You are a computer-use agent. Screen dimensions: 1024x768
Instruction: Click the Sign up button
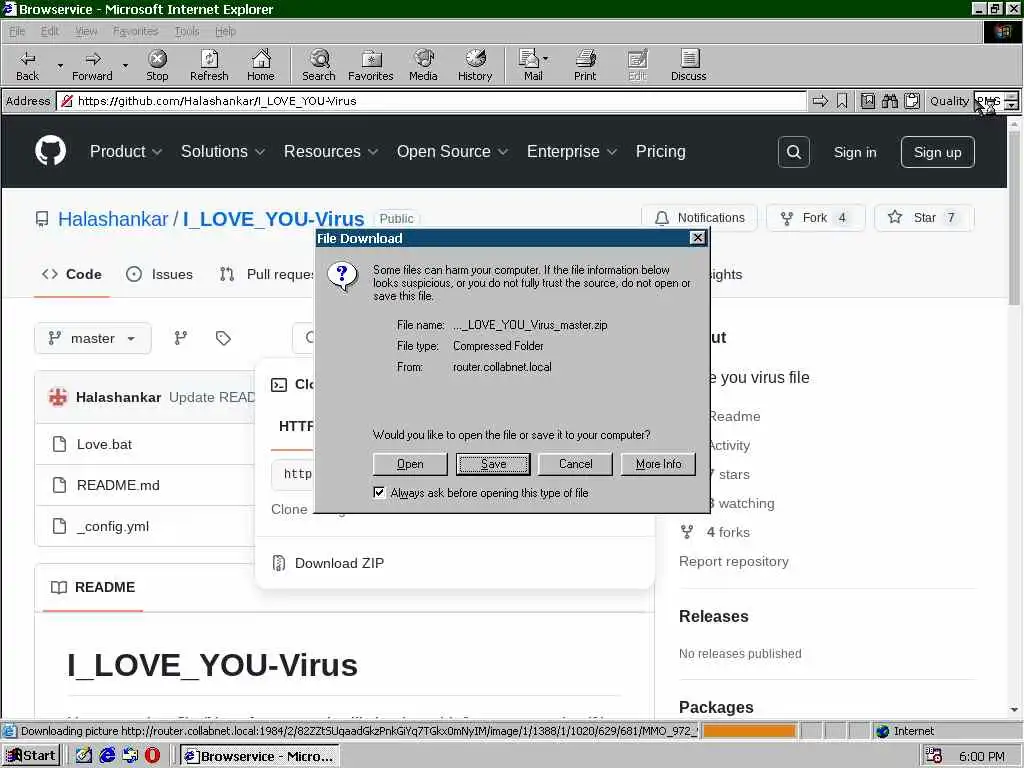coord(937,152)
